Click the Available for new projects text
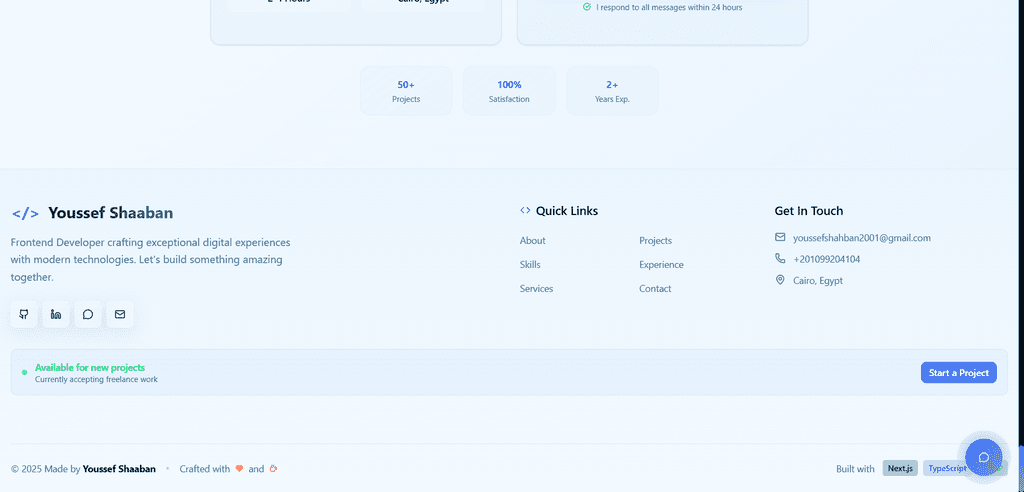This screenshot has width=1024, height=492. (89, 367)
